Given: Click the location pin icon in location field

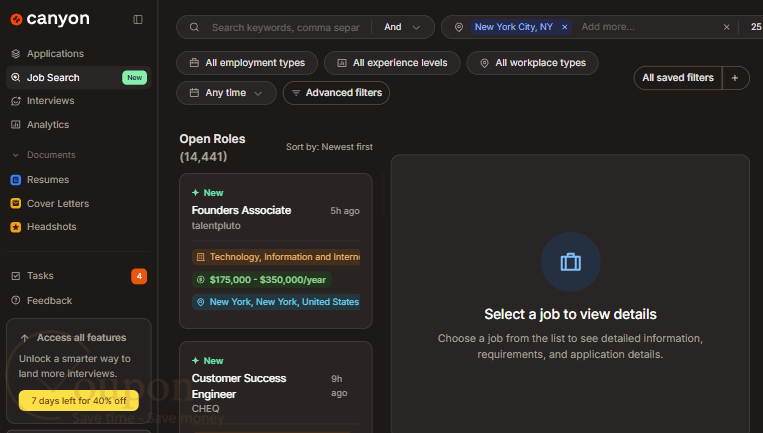Looking at the screenshot, I should tap(459, 27).
